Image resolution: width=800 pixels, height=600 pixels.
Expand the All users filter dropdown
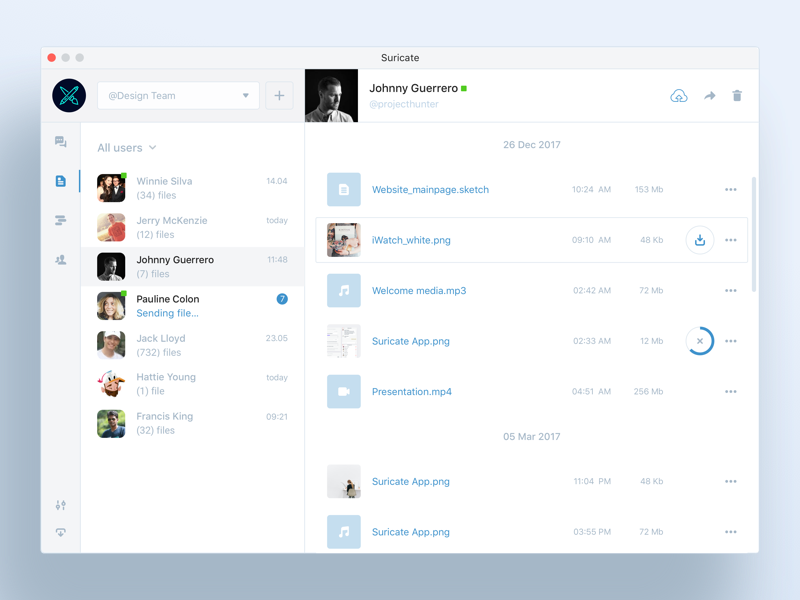127,148
